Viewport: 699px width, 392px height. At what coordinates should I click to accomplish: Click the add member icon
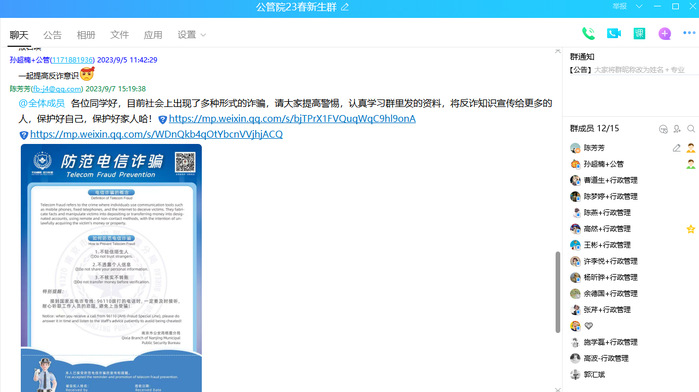point(677,129)
